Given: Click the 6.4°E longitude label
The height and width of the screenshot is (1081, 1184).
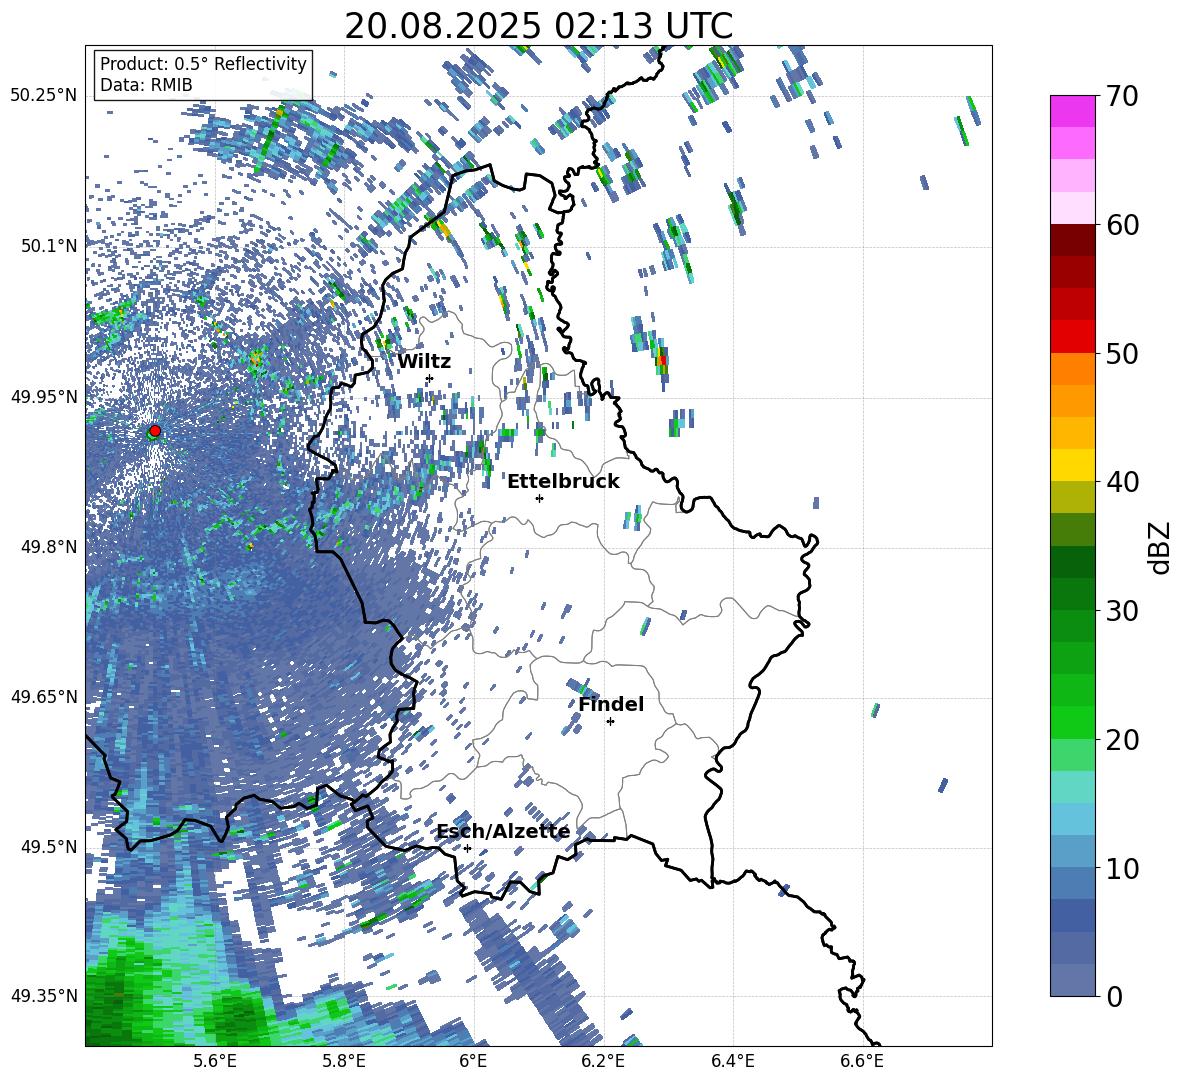Looking at the screenshot, I should [732, 1061].
